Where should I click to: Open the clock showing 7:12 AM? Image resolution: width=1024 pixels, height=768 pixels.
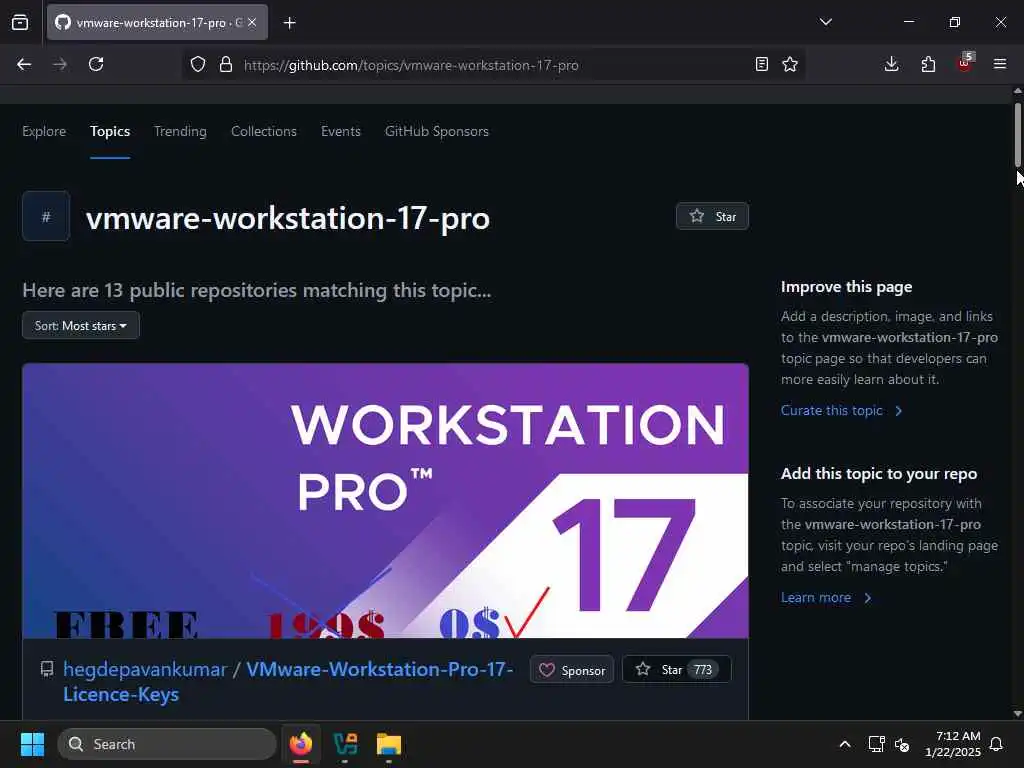coord(953,744)
